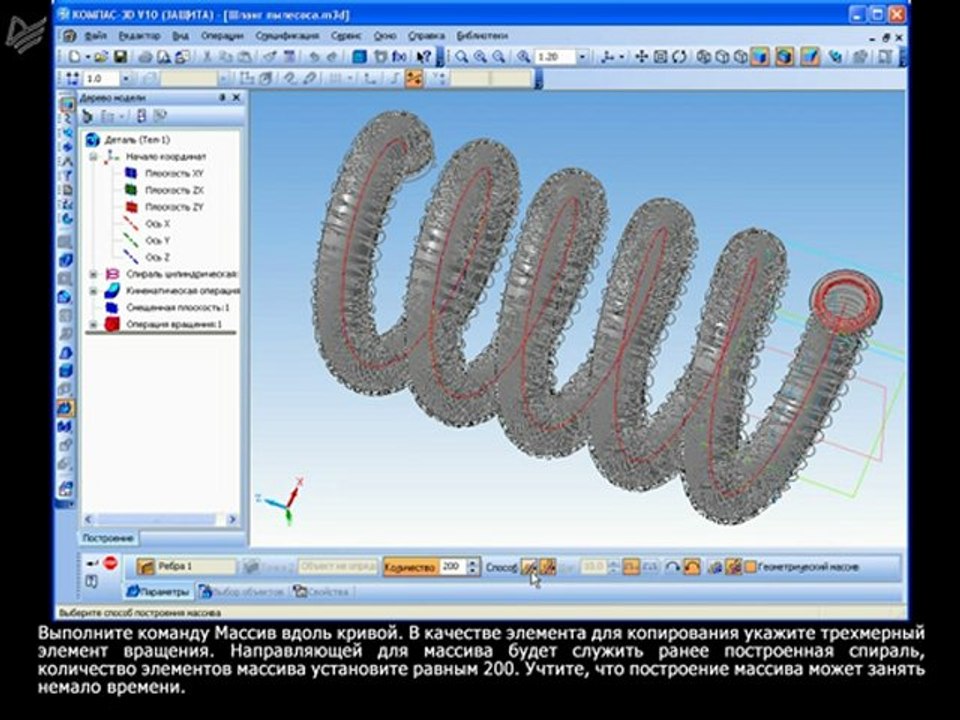Click the Rotate view icon
The image size is (960, 720).
pos(679,57)
